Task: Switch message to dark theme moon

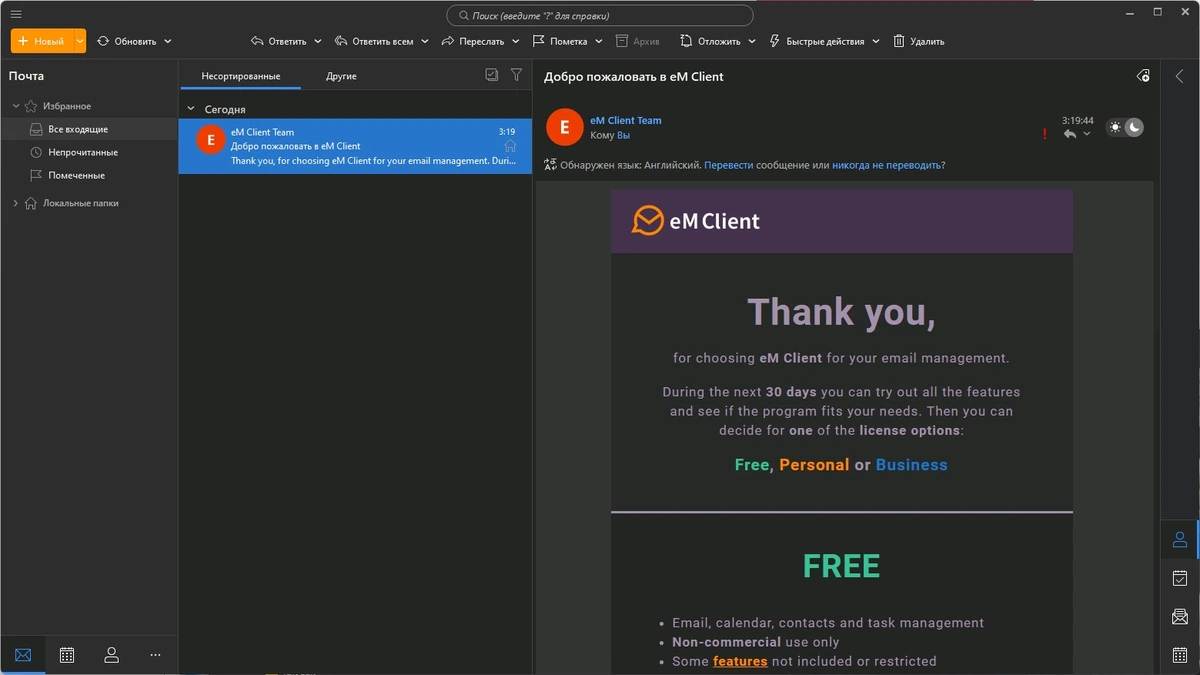Action: pos(1134,127)
